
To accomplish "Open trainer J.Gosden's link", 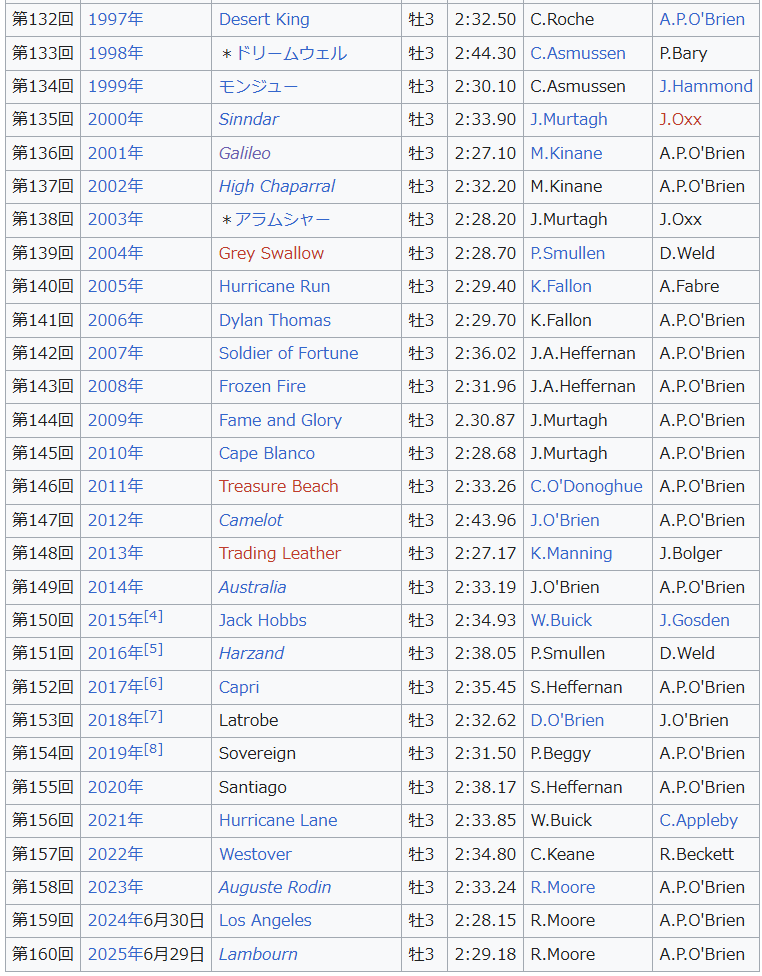I will point(694,620).
